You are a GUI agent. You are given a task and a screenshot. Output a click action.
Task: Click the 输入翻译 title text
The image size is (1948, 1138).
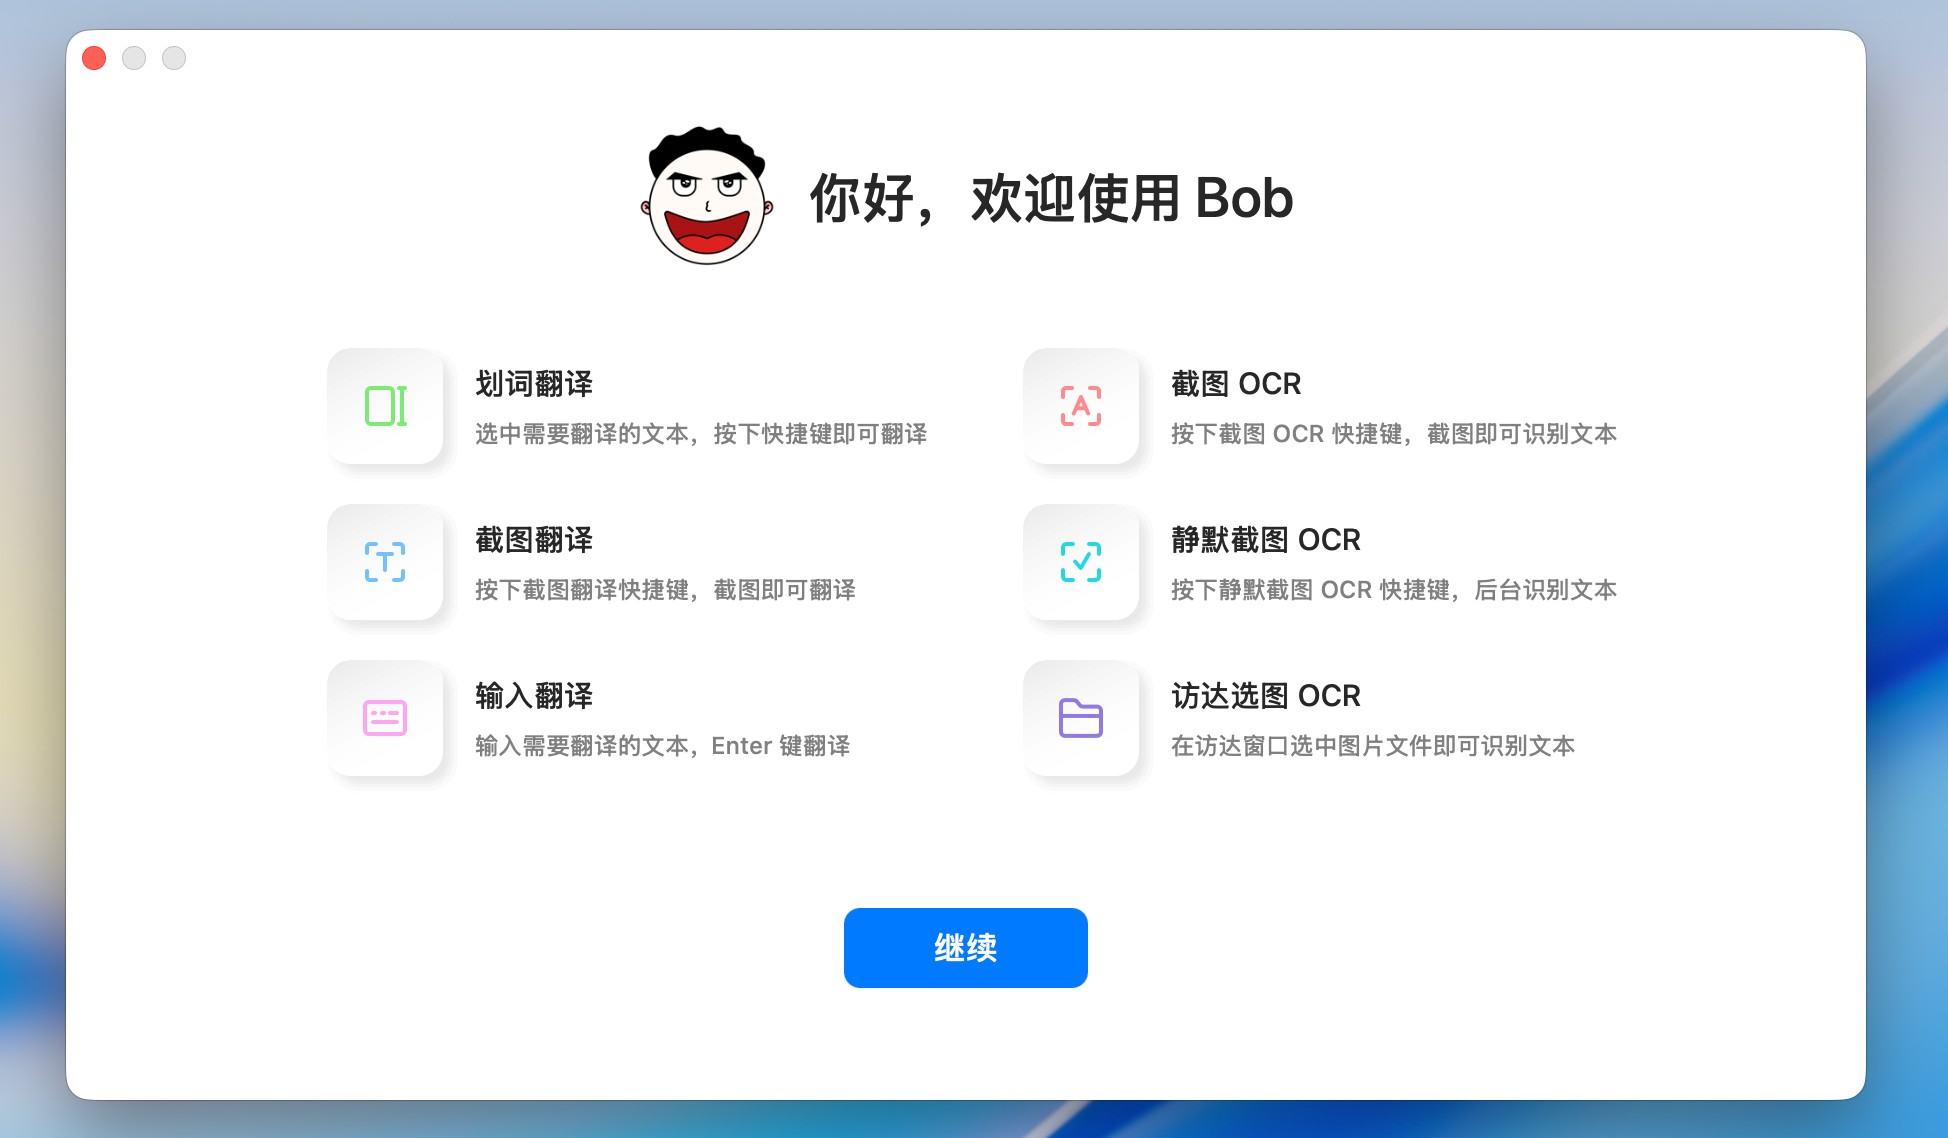click(x=534, y=696)
